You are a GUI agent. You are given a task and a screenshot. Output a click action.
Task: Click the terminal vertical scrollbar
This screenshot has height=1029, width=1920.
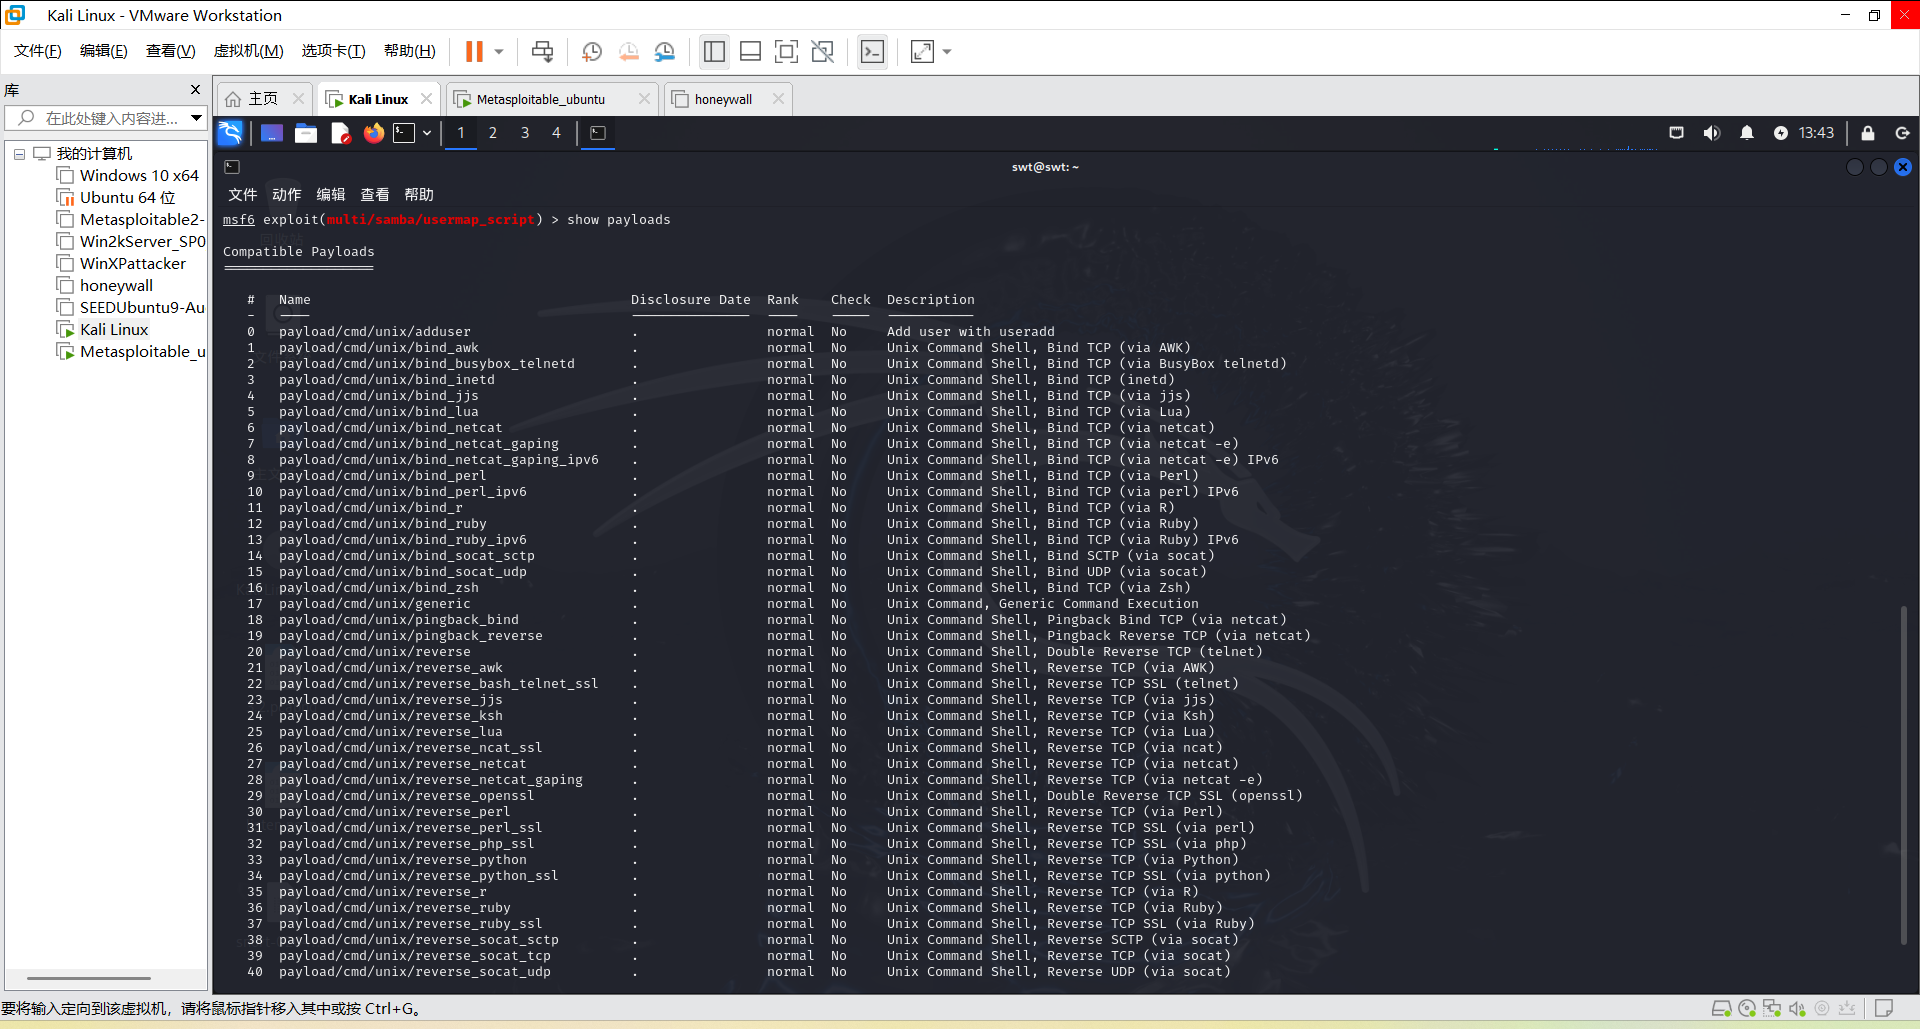pyautogui.click(x=1903, y=775)
